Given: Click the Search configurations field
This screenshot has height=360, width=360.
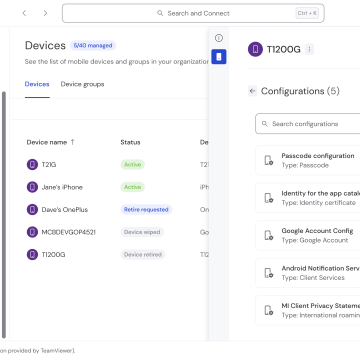Looking at the screenshot, I should click(308, 124).
